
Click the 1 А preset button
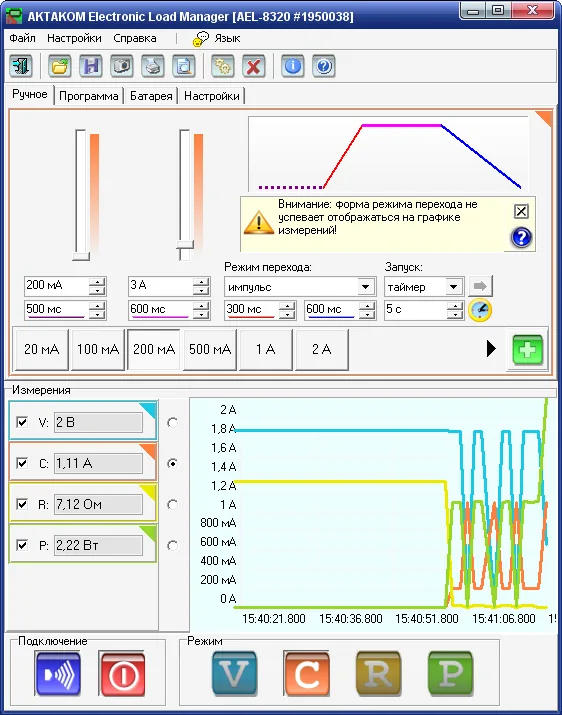coord(265,349)
